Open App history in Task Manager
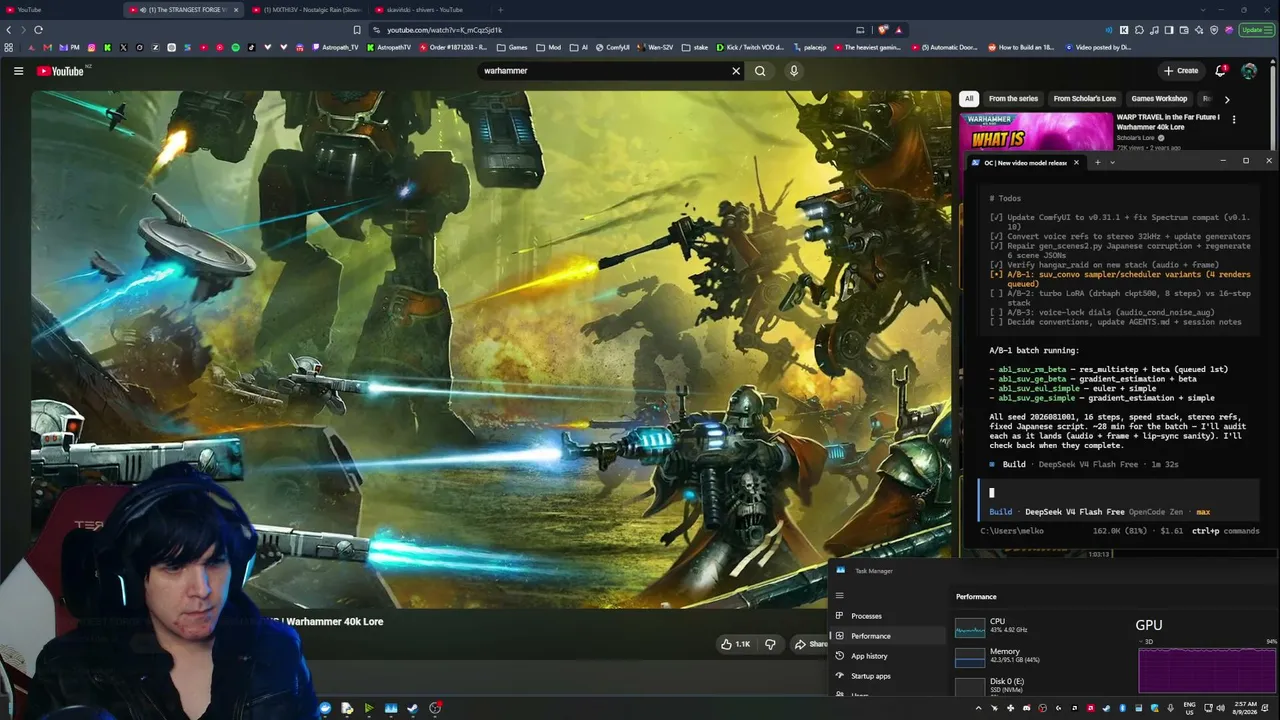1280x720 pixels. 887,656
